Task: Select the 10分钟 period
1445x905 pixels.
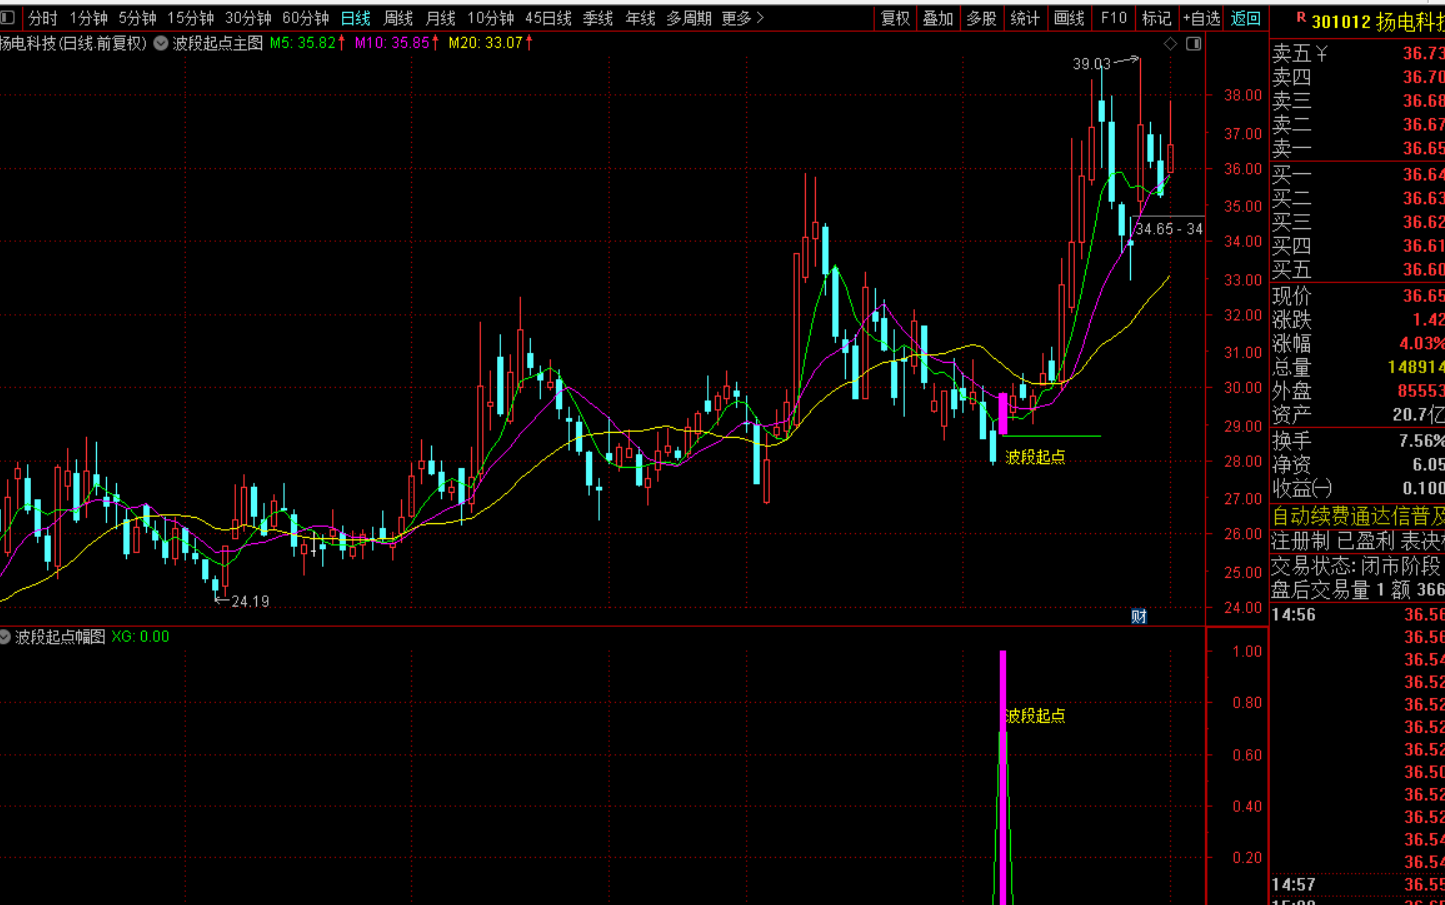Action: coord(490,18)
